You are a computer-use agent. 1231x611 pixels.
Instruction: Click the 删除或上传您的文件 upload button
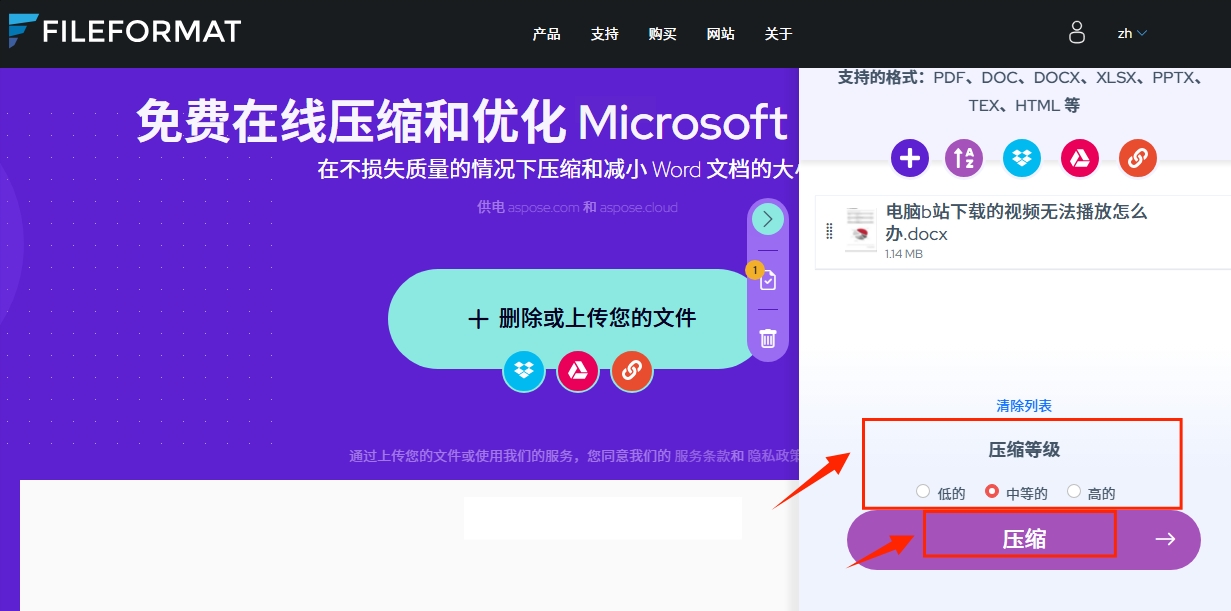(582, 319)
